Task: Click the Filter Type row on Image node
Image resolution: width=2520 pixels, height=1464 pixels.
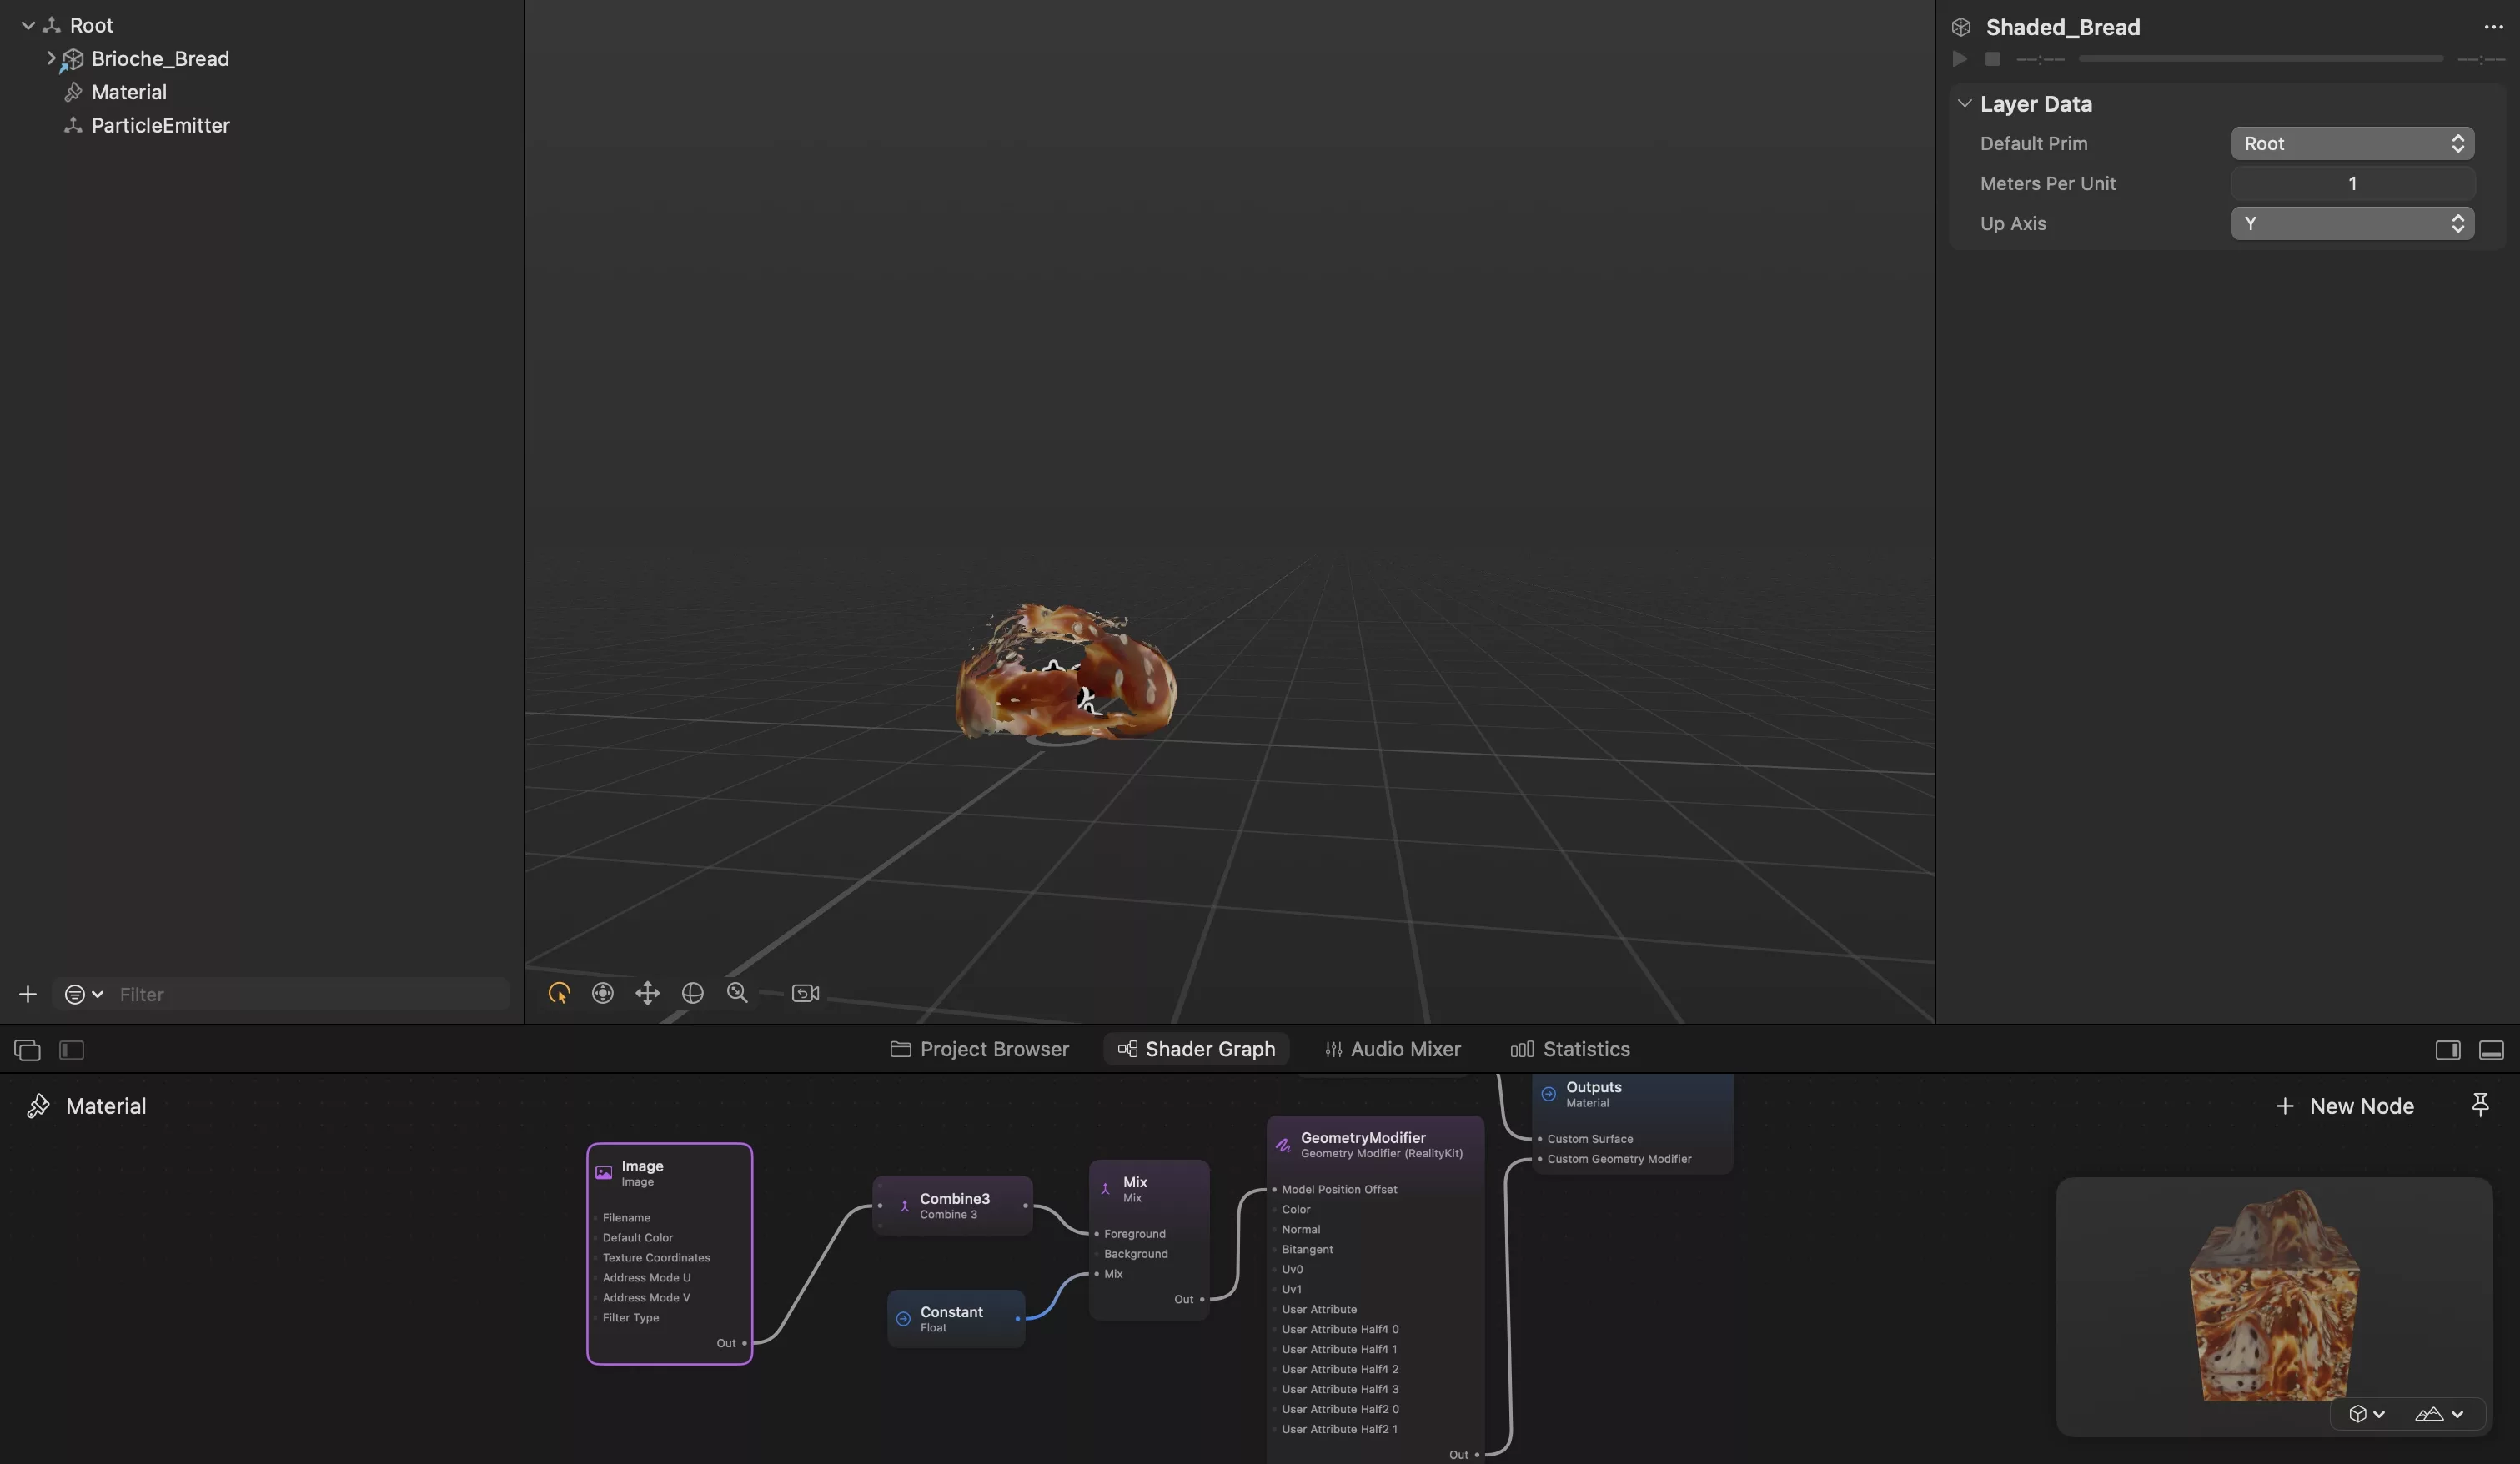Action: coord(630,1317)
